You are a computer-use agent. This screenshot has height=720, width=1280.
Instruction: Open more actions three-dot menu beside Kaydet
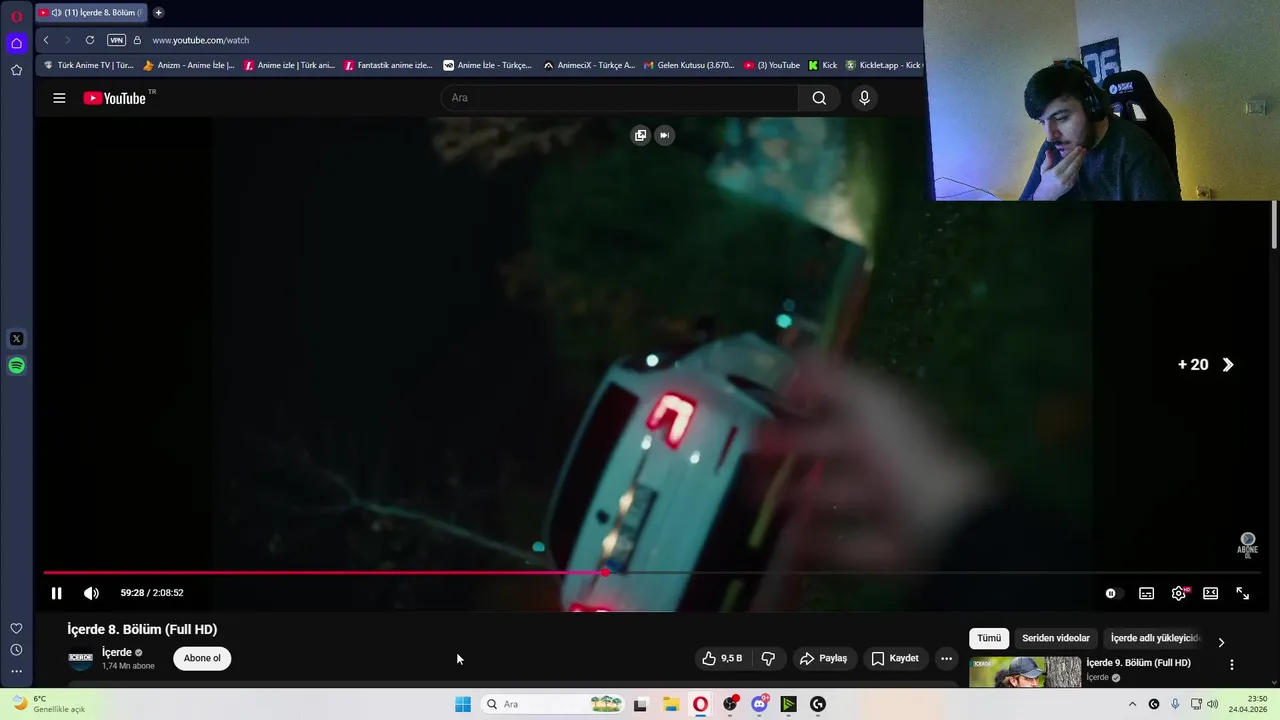click(946, 658)
